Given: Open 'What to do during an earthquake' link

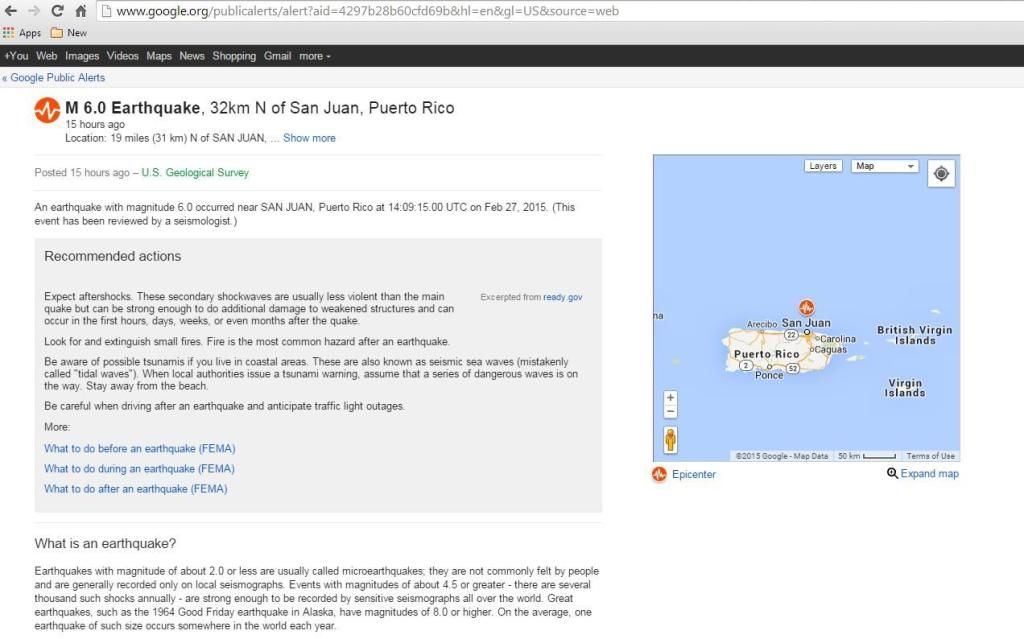Looking at the screenshot, I should tap(139, 469).
